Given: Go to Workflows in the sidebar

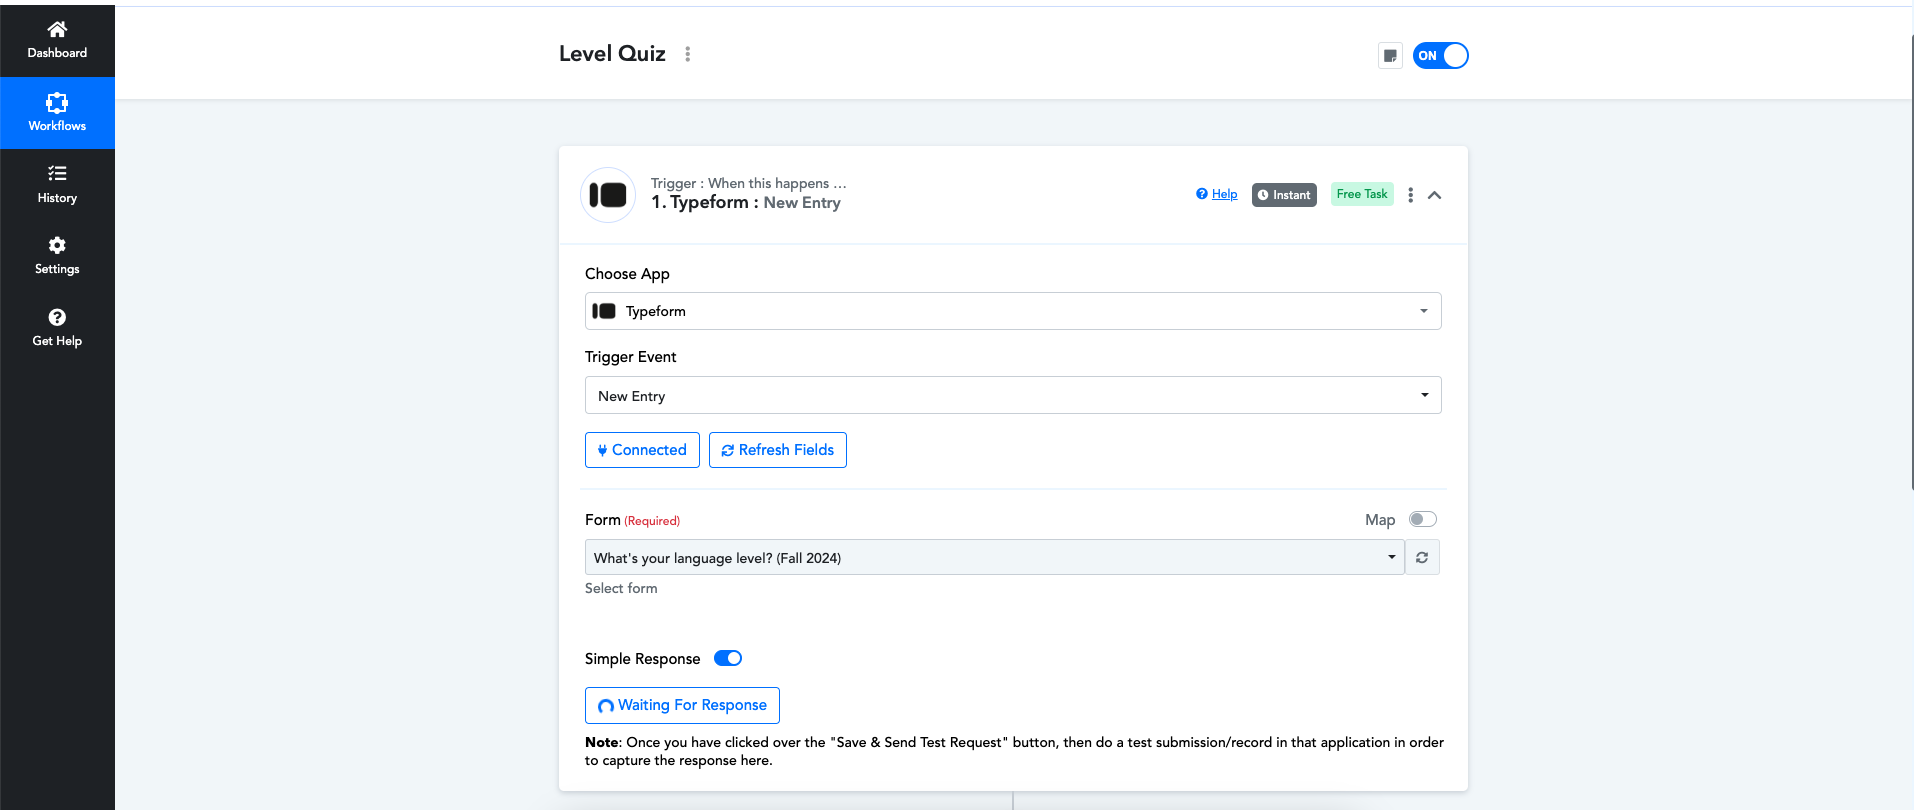Looking at the screenshot, I should point(57,113).
